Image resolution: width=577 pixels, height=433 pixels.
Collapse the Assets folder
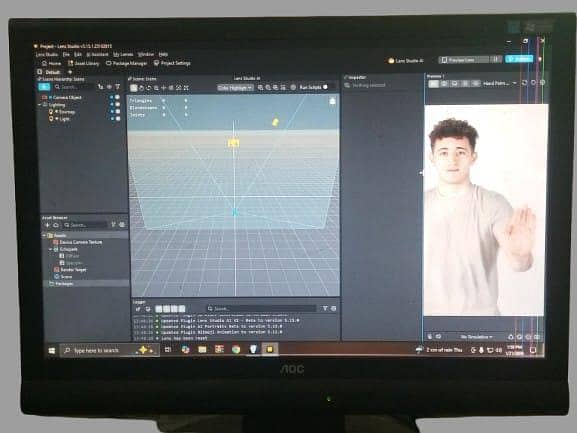[x=45, y=235]
